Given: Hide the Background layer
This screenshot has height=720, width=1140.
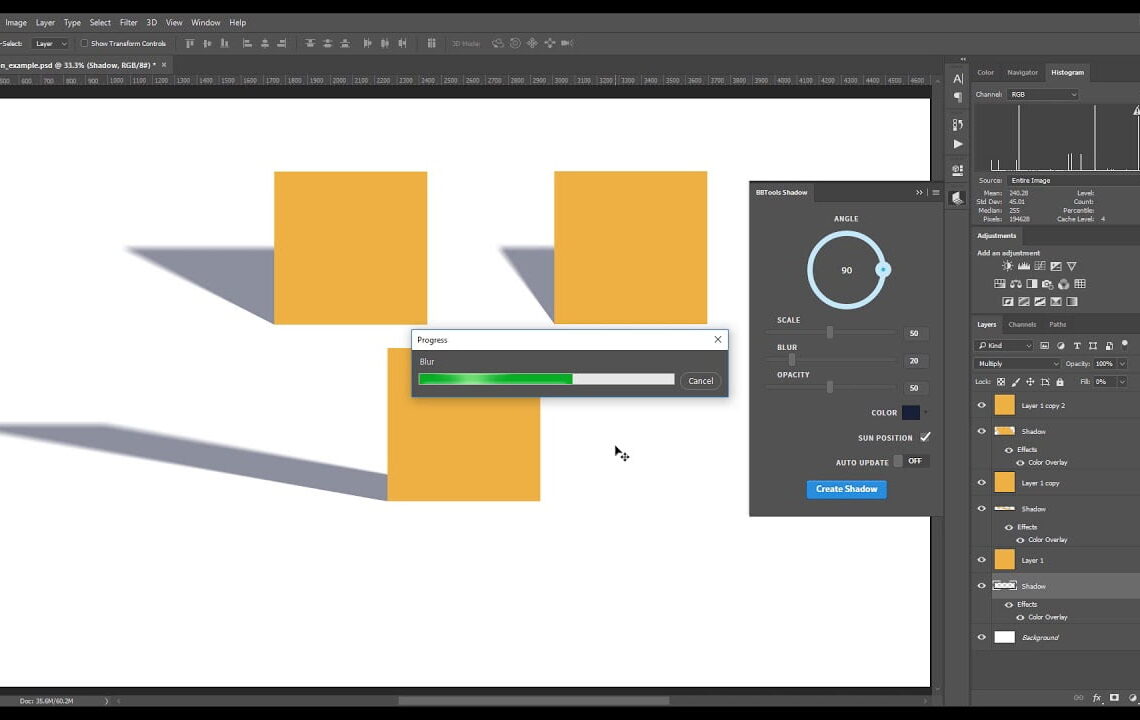Looking at the screenshot, I should coord(981,637).
